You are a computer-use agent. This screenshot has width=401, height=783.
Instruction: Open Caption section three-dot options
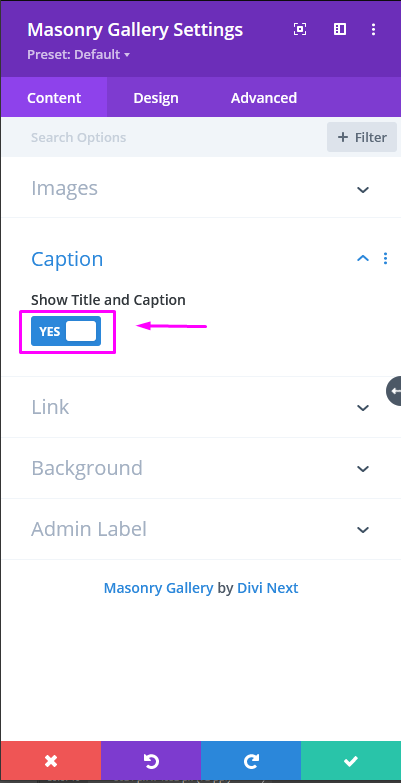(x=385, y=258)
